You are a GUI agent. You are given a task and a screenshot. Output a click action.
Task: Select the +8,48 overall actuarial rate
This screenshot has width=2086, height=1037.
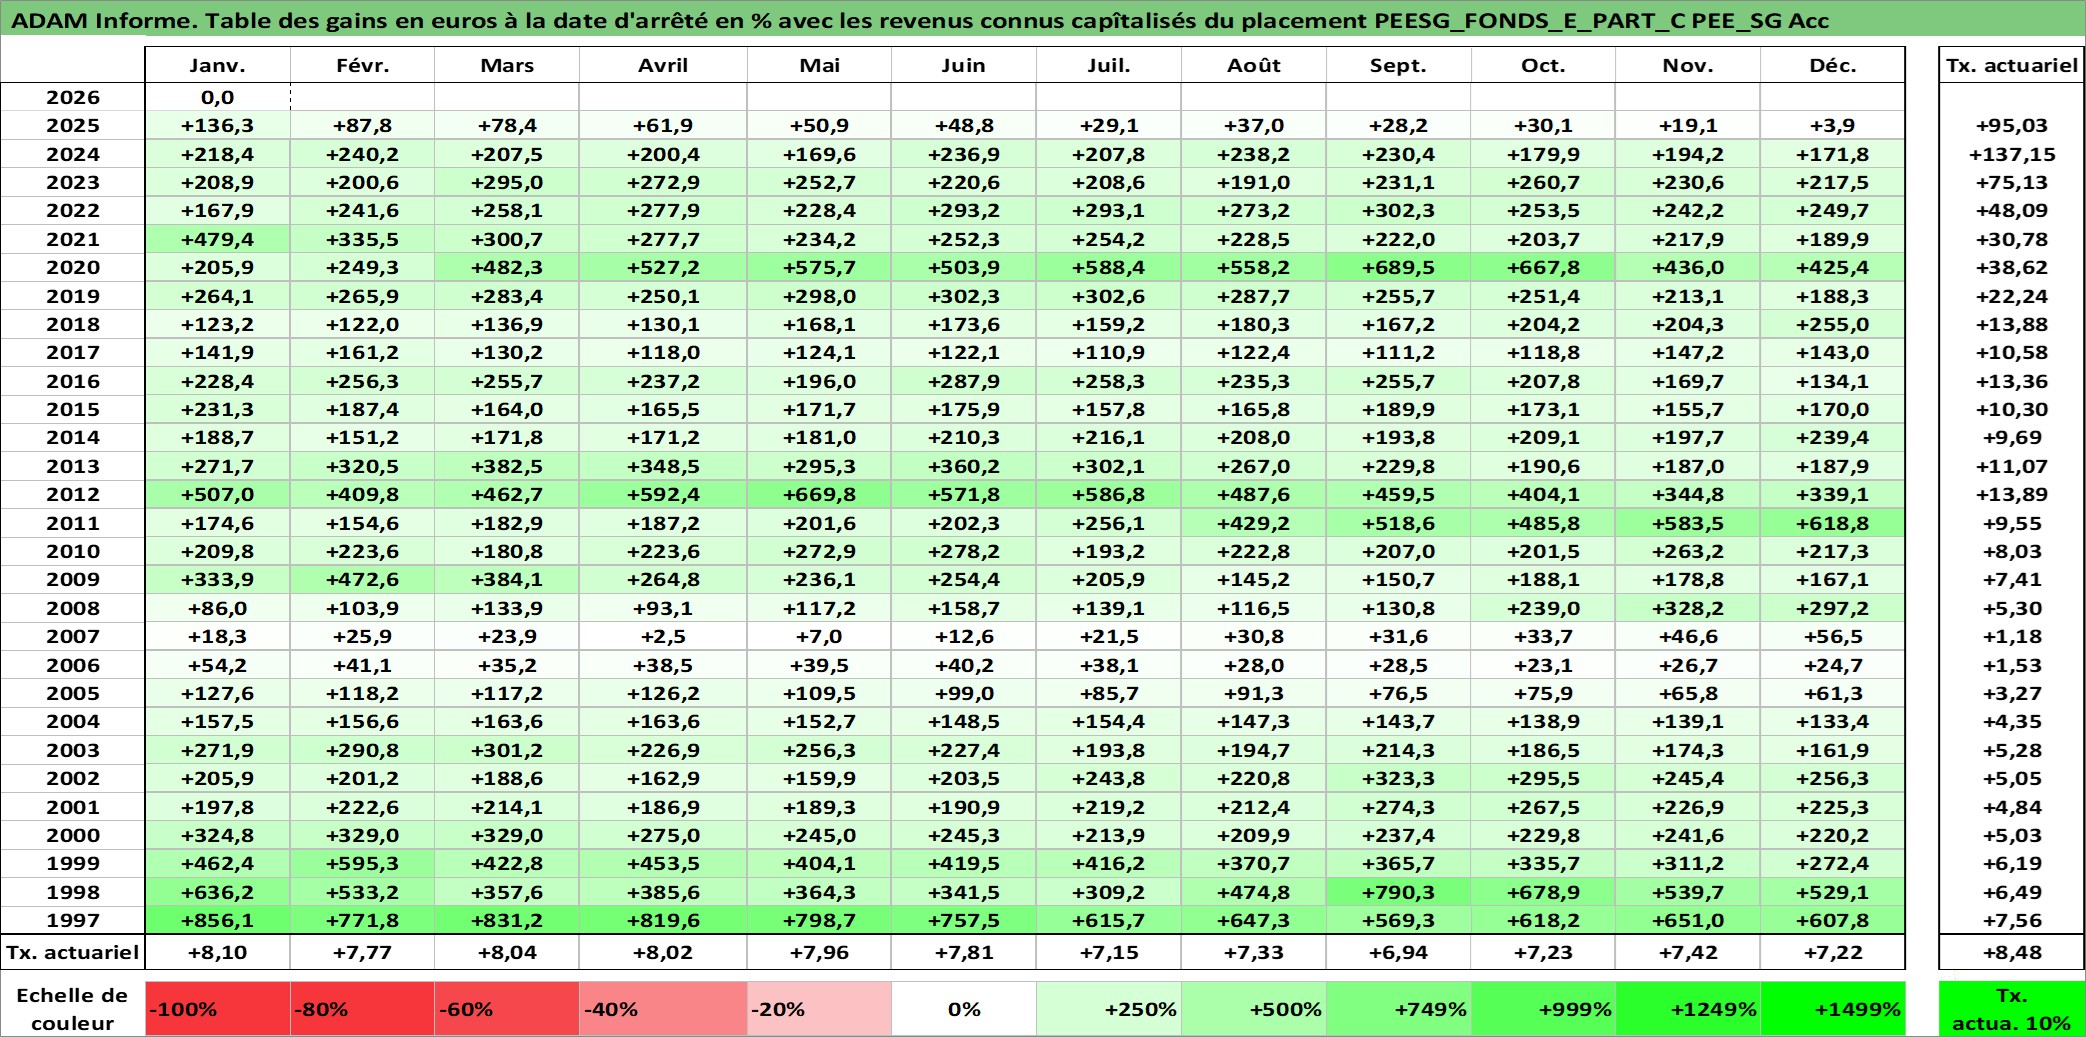(x=2012, y=952)
